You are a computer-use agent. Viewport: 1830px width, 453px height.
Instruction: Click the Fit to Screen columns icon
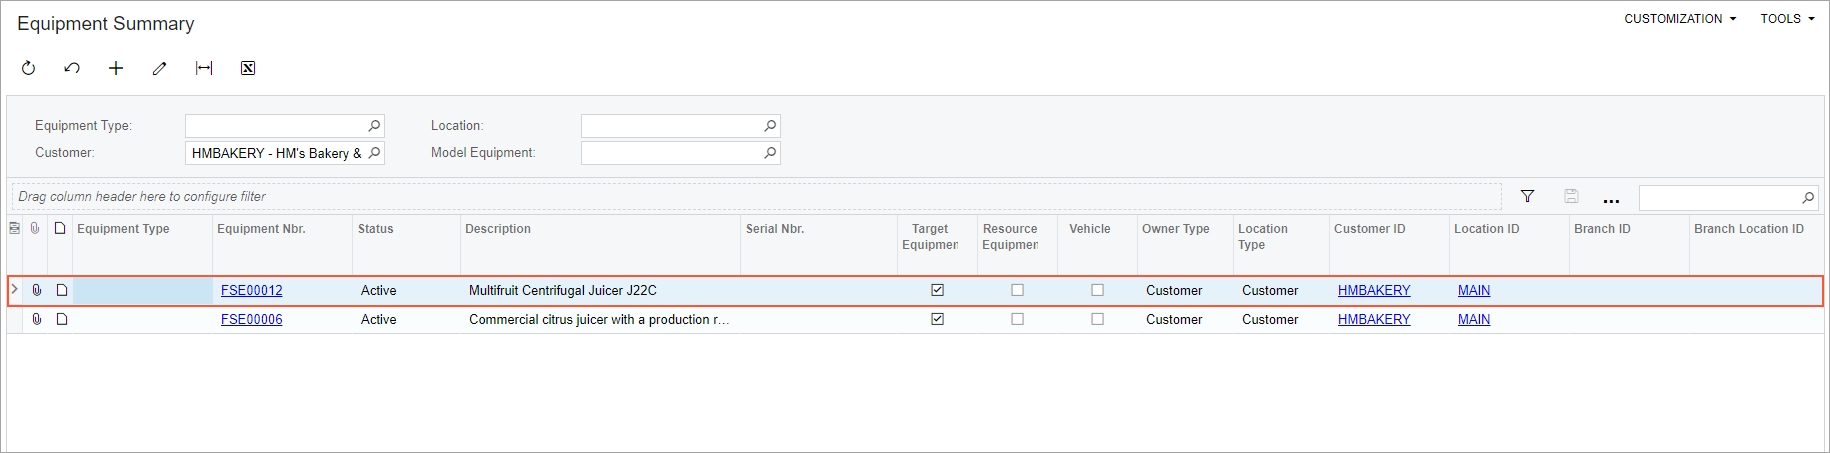point(204,68)
